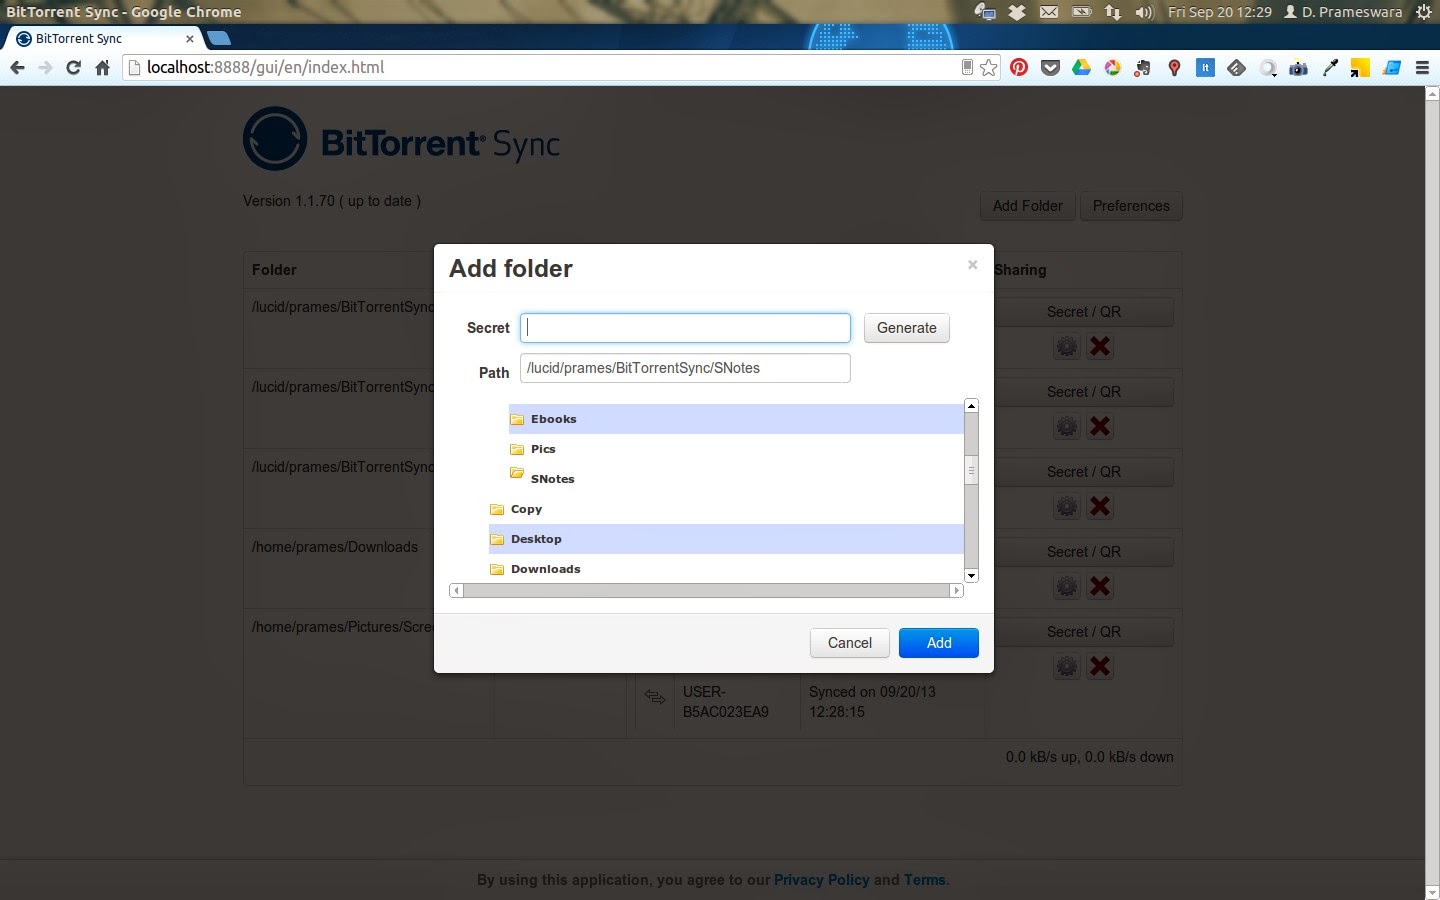Click the Add Folder button behind the dialog
The width and height of the screenshot is (1440, 900).
click(1027, 206)
